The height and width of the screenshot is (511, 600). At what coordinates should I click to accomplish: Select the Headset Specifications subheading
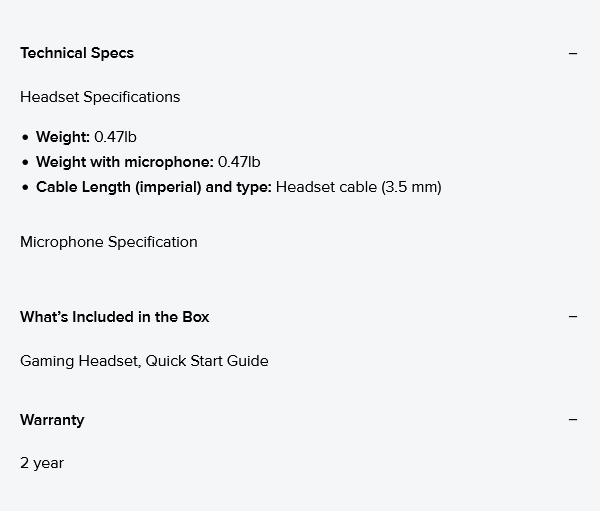point(100,97)
